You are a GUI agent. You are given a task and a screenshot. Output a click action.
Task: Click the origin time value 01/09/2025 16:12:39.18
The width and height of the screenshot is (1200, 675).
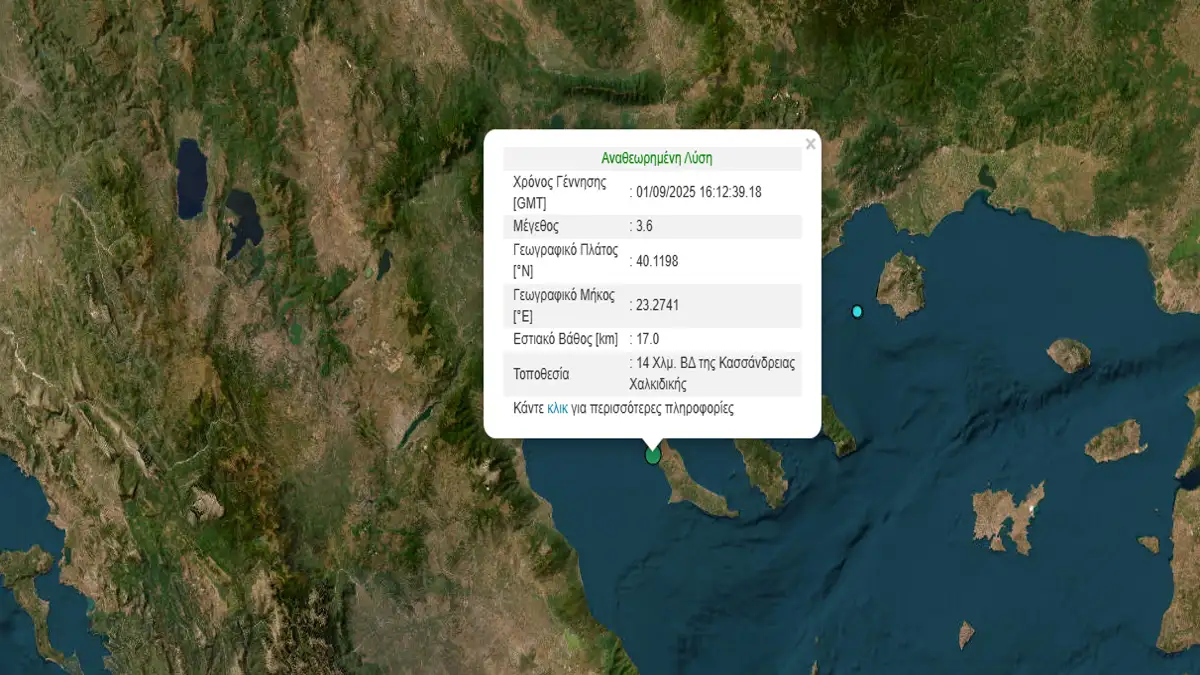(x=698, y=192)
